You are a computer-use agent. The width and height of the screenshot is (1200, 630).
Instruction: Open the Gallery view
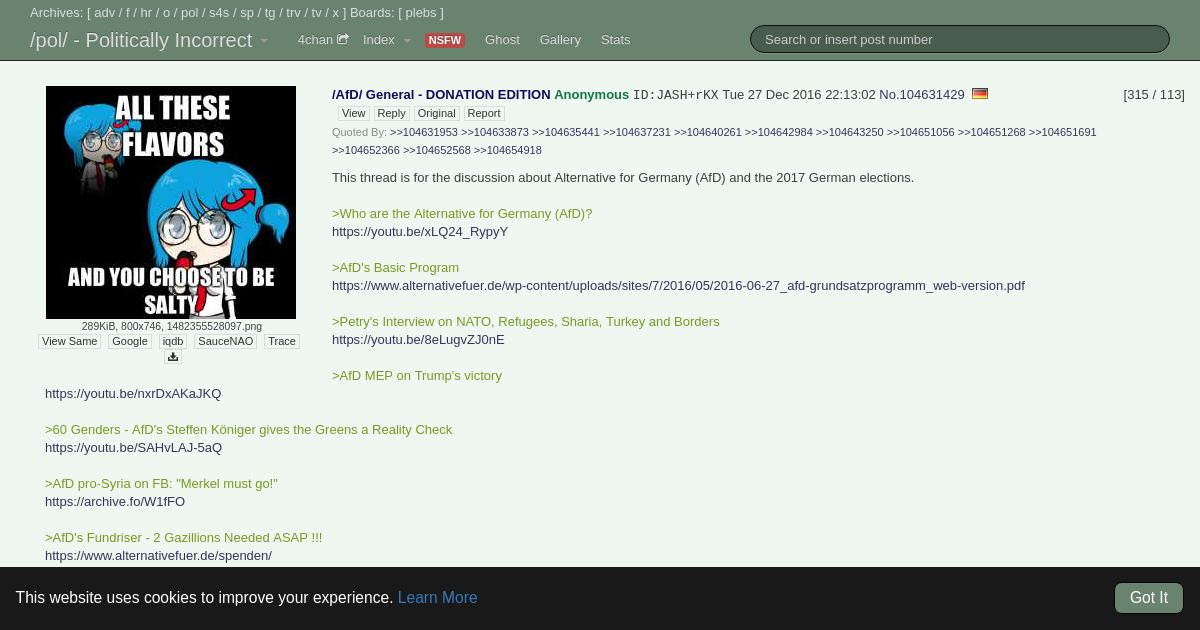[560, 40]
